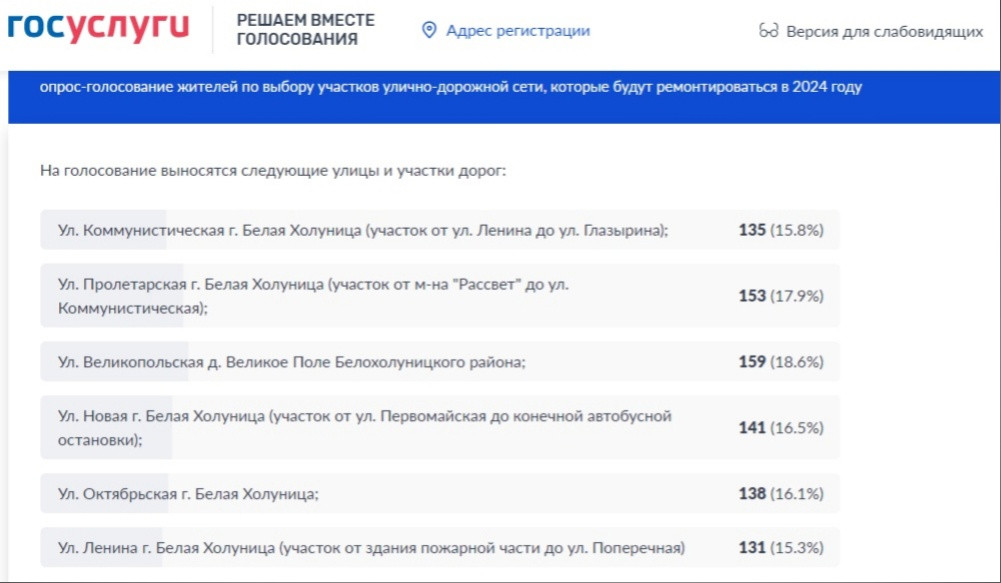
Task: Click the 141 (16.5%) vote count
Action: pos(780,427)
